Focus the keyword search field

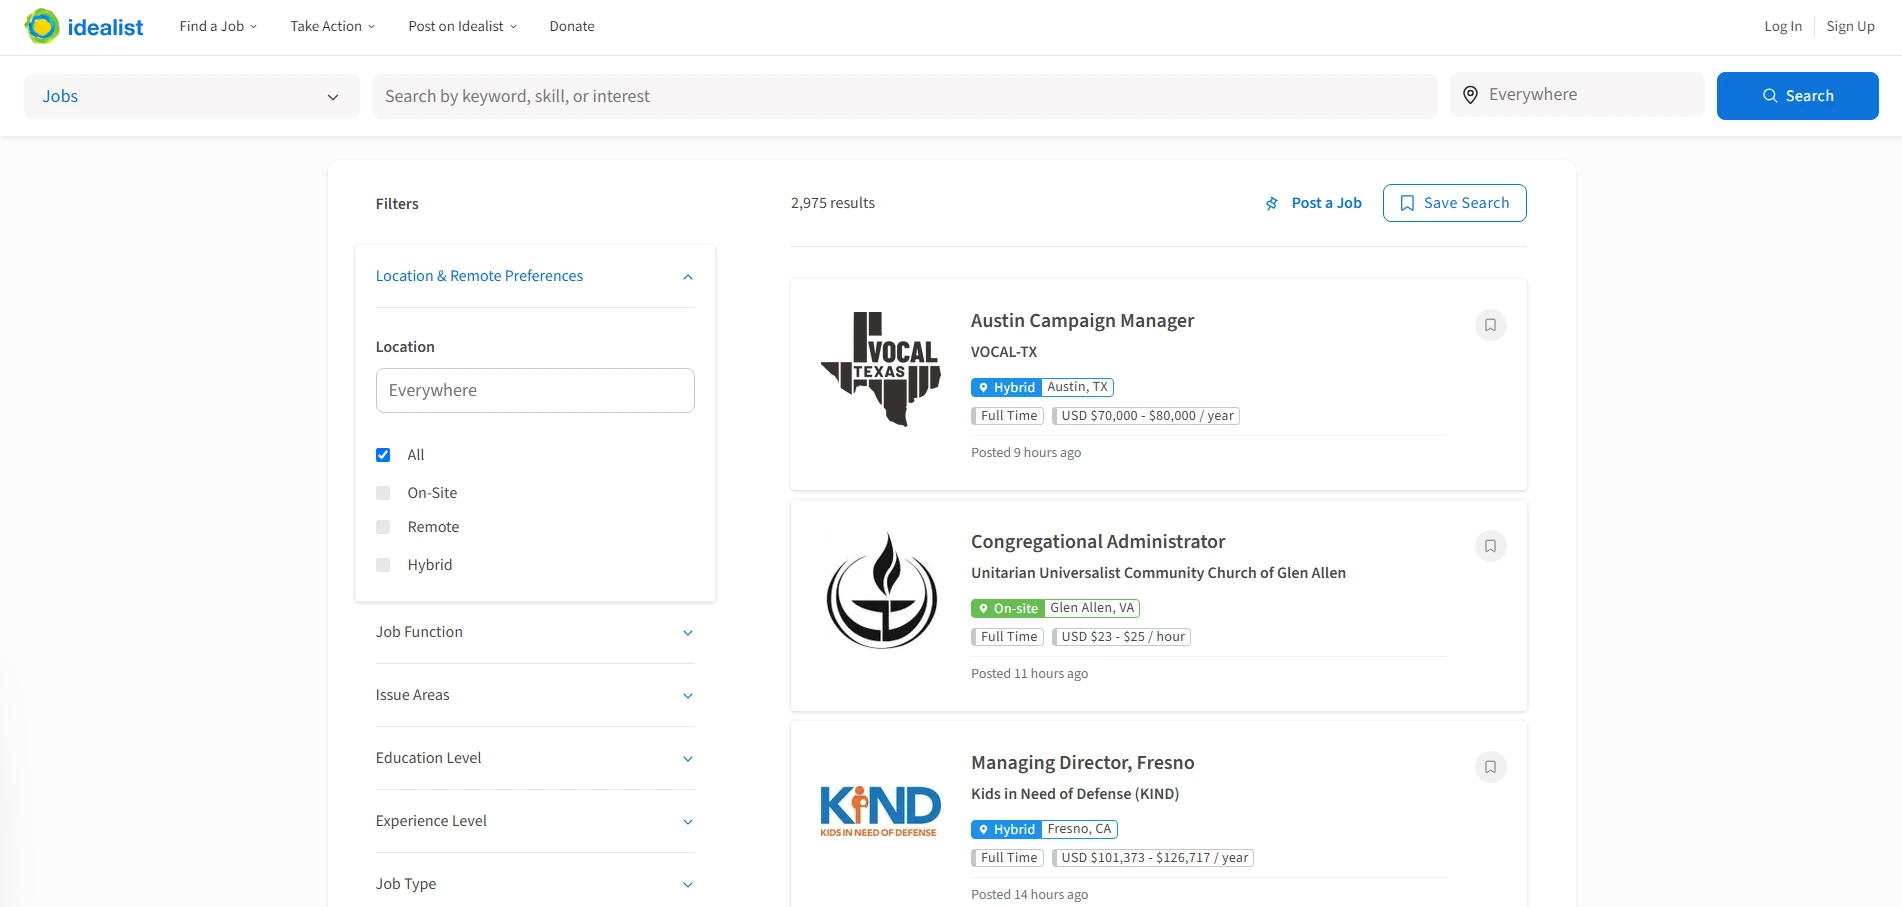coord(905,96)
